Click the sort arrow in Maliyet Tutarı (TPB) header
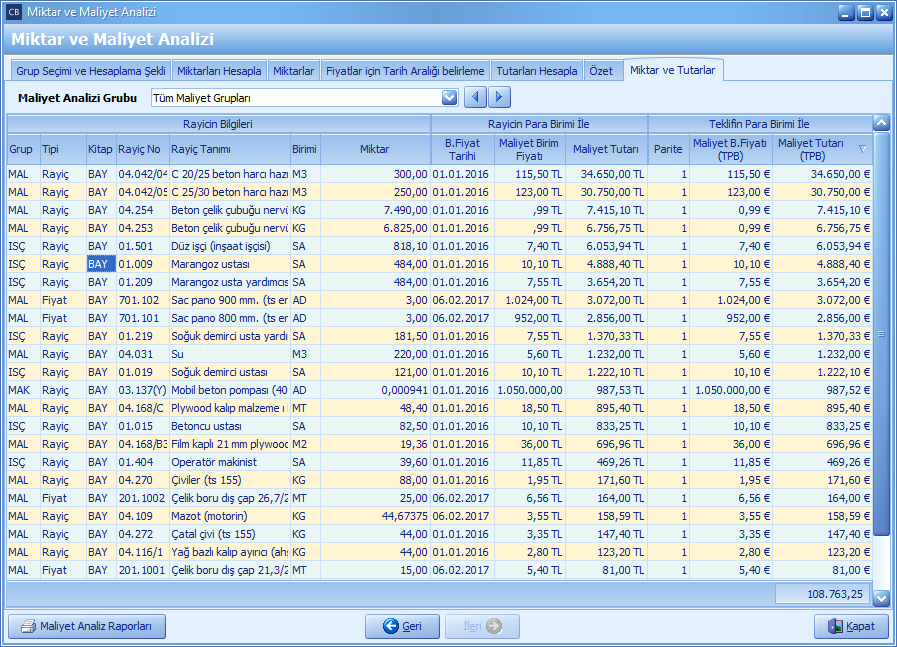This screenshot has height=647, width=897. (x=862, y=149)
